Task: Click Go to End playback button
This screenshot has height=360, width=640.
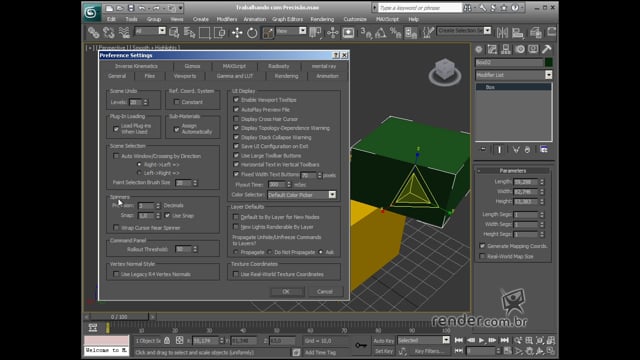Action: 504,340
